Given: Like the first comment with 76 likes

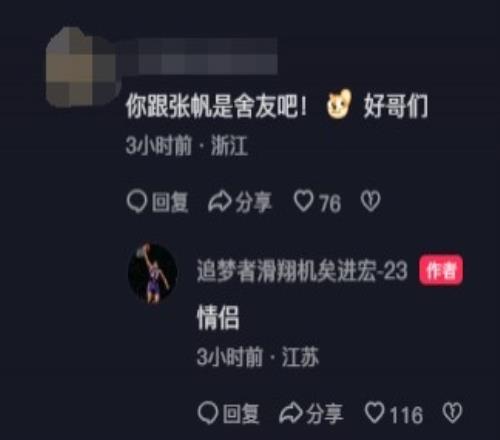Looking at the screenshot, I should [x=303, y=201].
